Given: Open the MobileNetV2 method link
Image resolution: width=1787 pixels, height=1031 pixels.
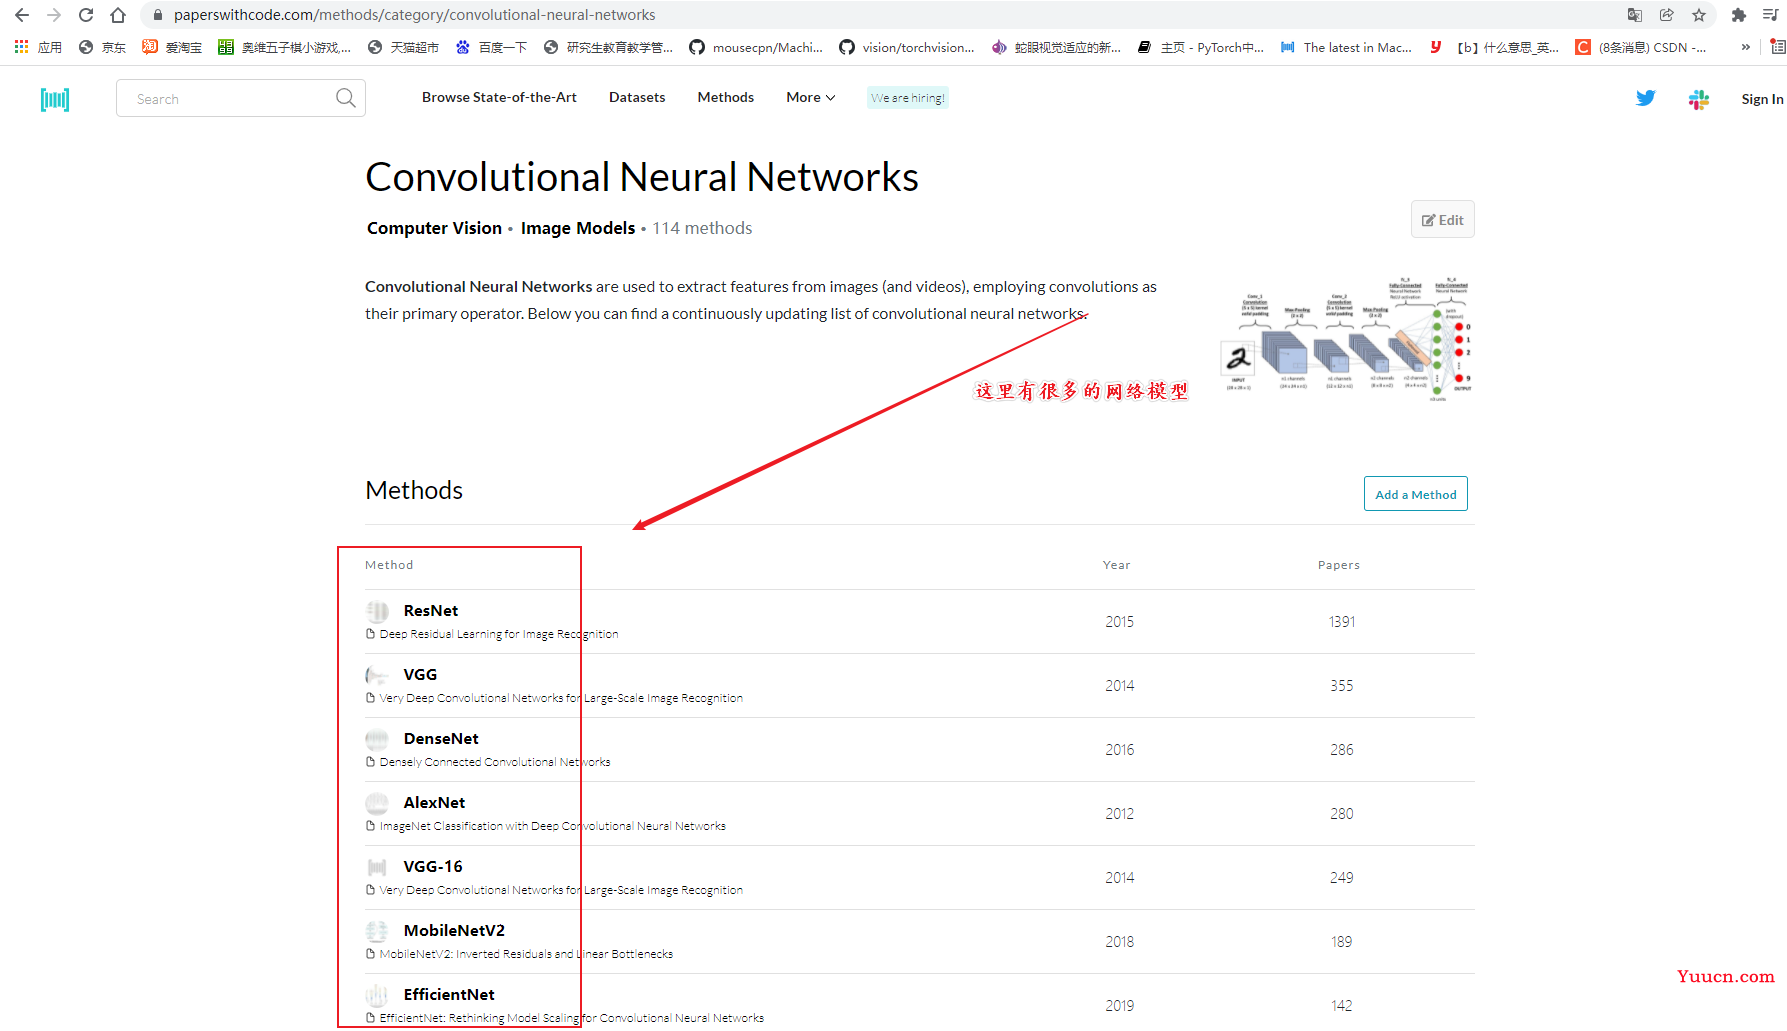Looking at the screenshot, I should coord(454,931).
